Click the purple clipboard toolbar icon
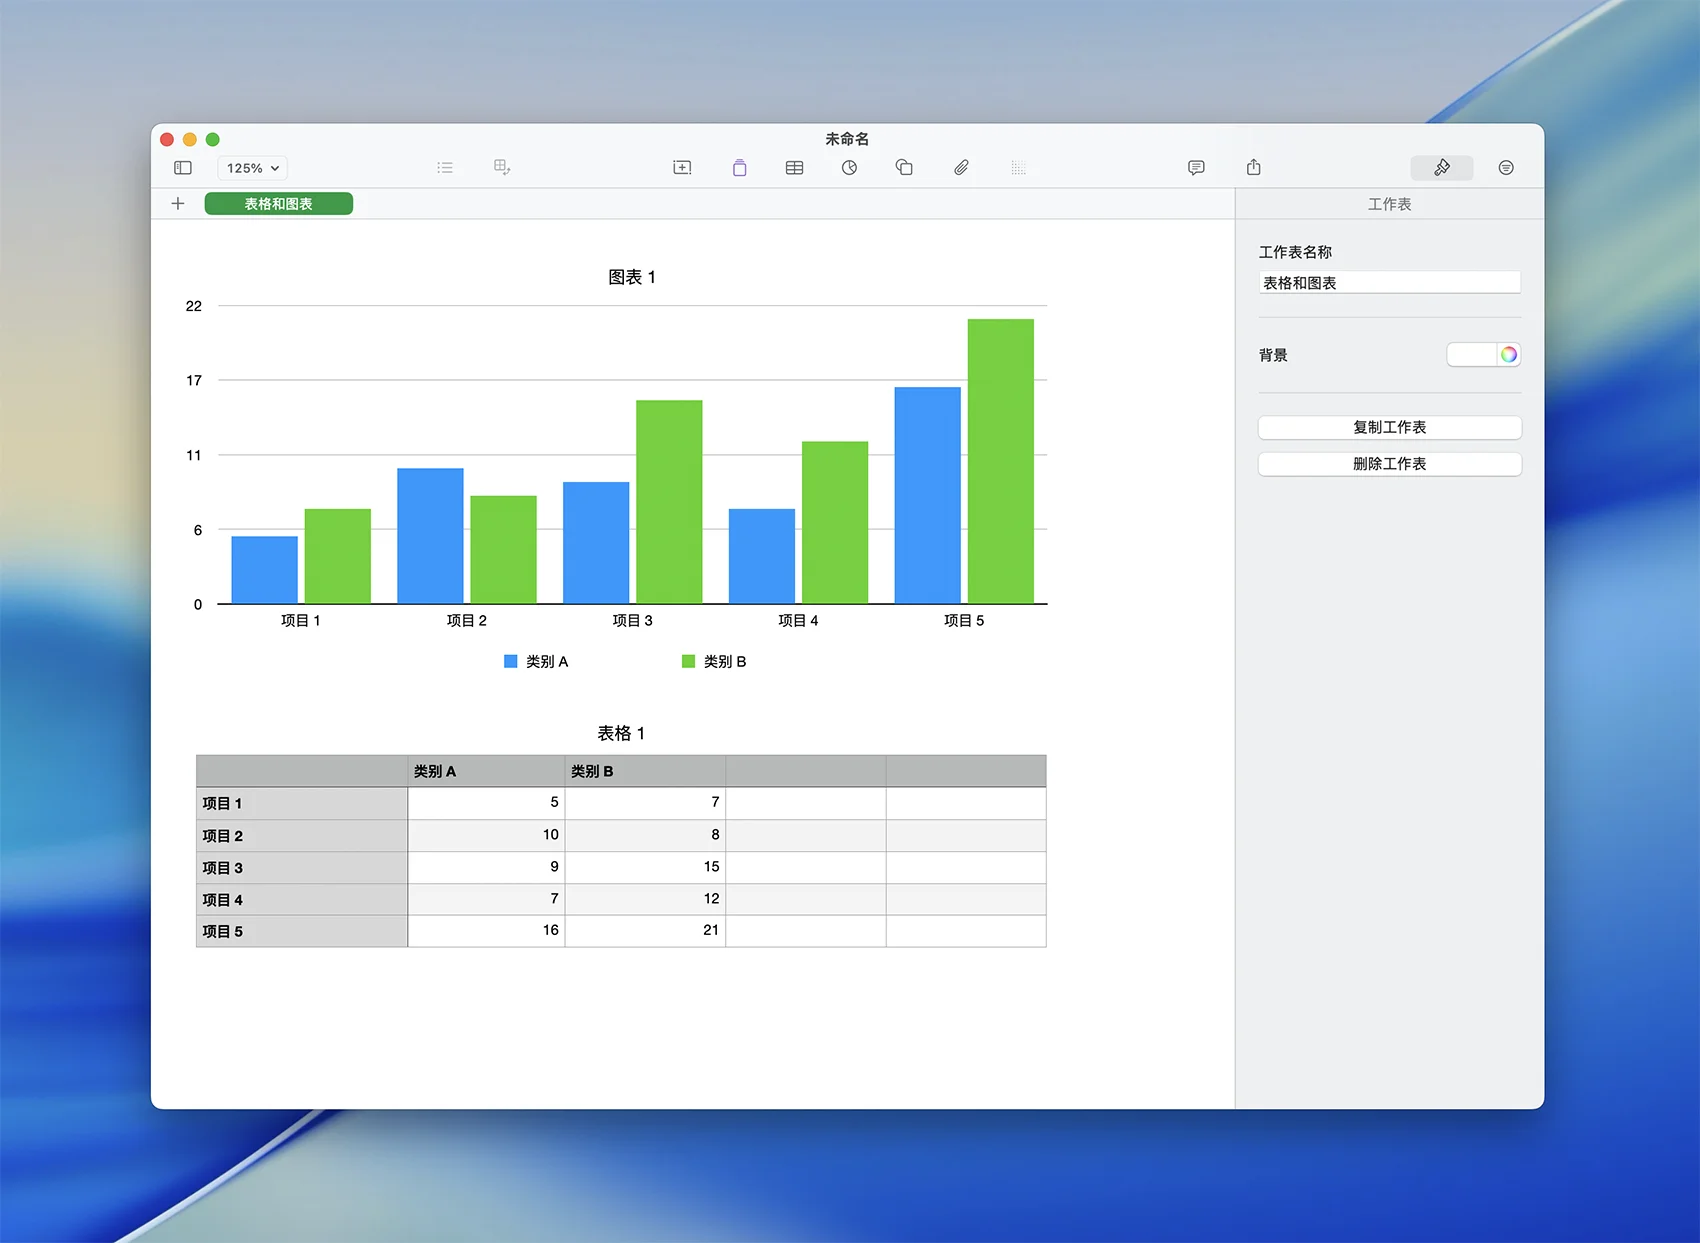This screenshot has width=1700, height=1243. click(x=739, y=168)
